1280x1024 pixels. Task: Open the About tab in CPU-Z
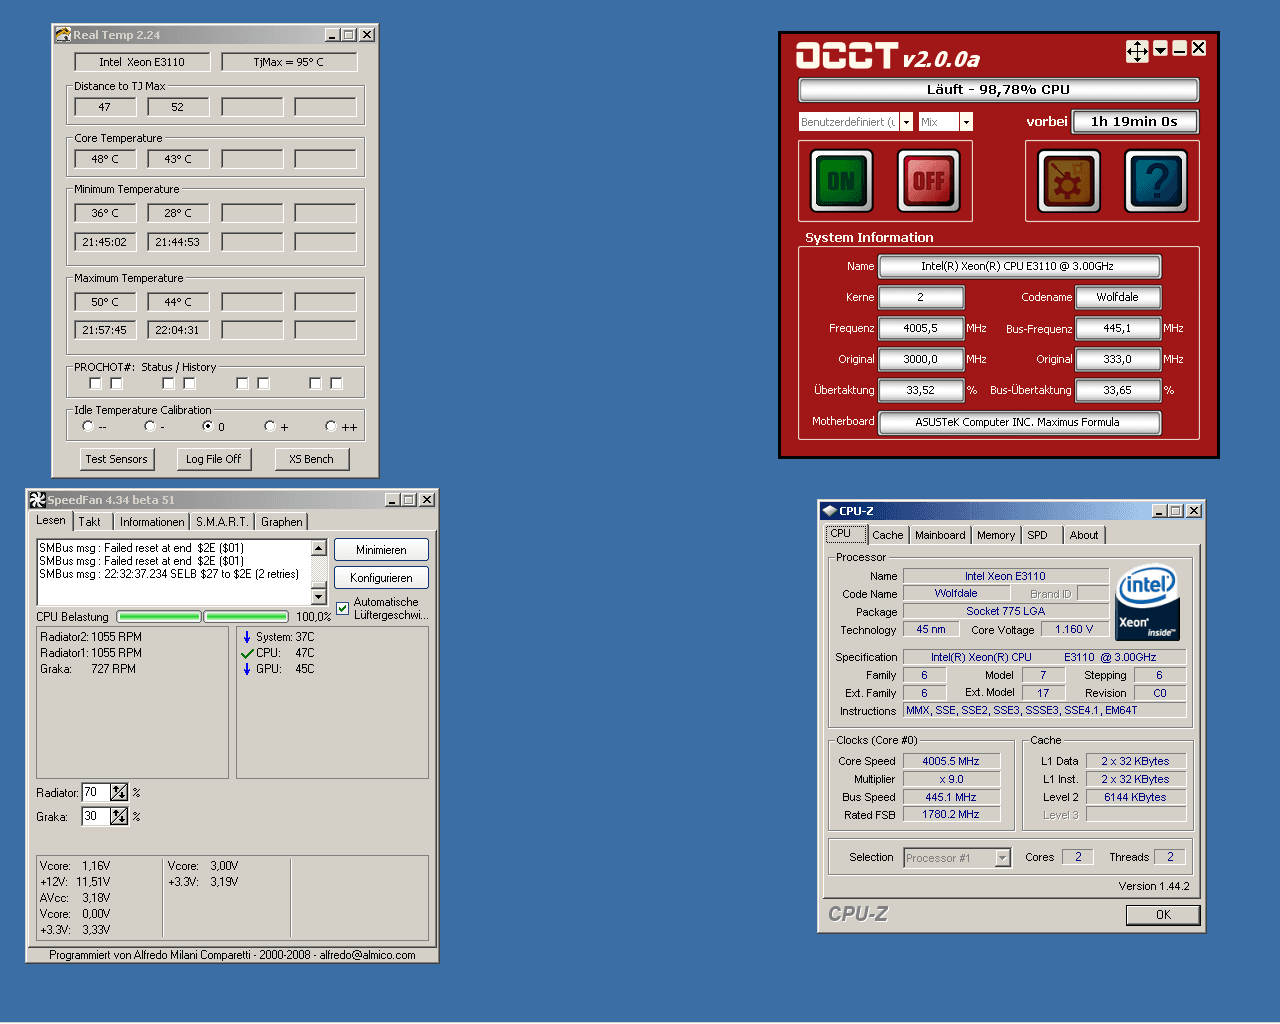(x=1084, y=535)
